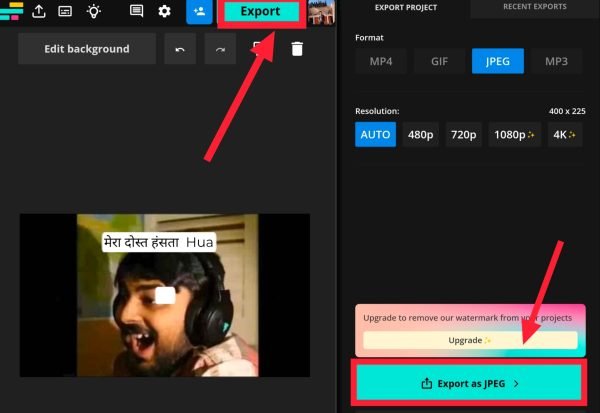The width and height of the screenshot is (600, 413).
Task: Click the redo arrow button
Action: 220,49
